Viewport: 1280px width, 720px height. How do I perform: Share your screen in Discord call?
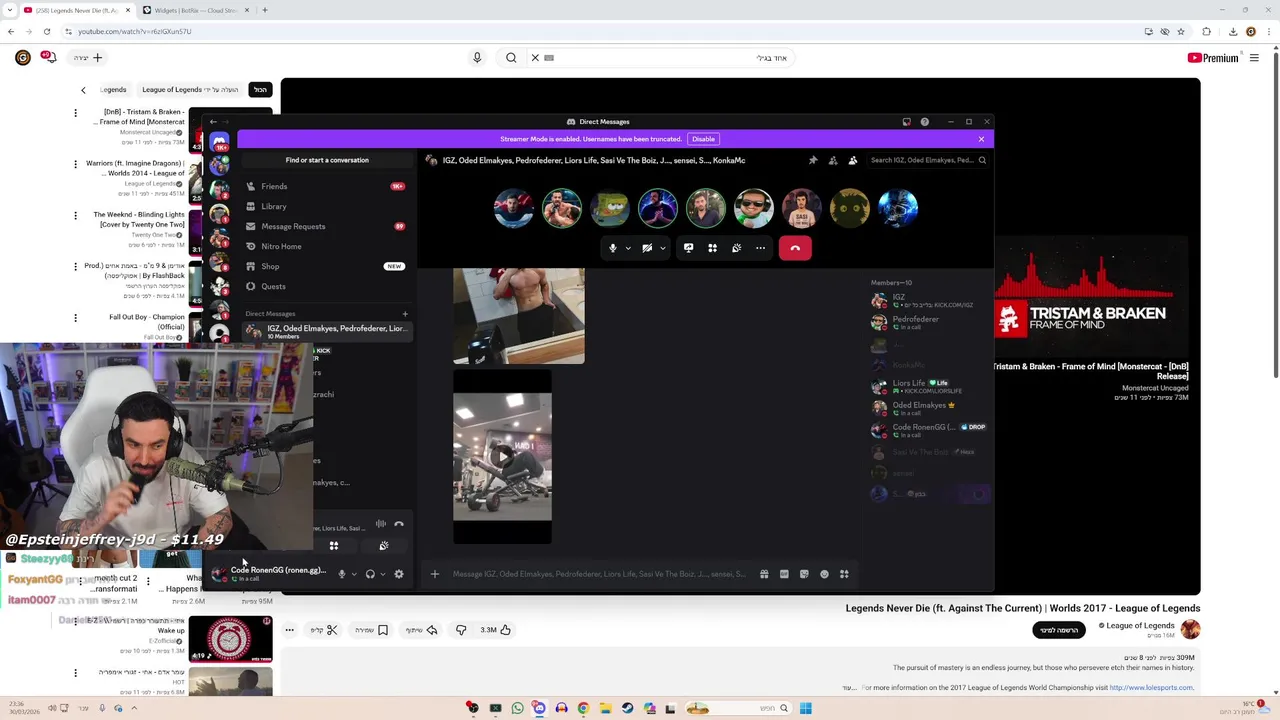[x=688, y=248]
